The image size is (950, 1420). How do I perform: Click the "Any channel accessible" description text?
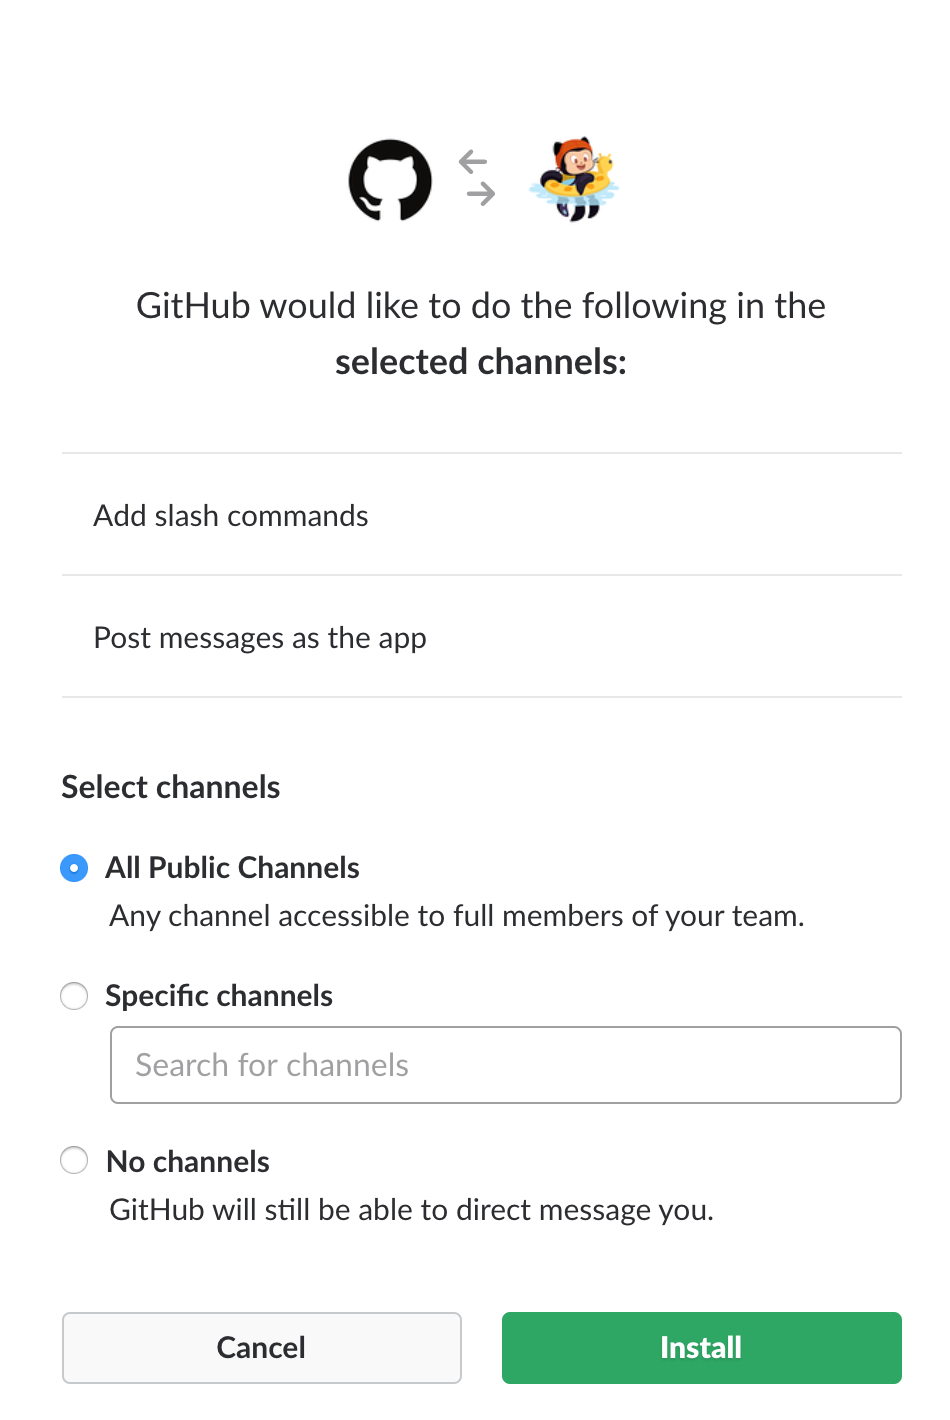[457, 916]
